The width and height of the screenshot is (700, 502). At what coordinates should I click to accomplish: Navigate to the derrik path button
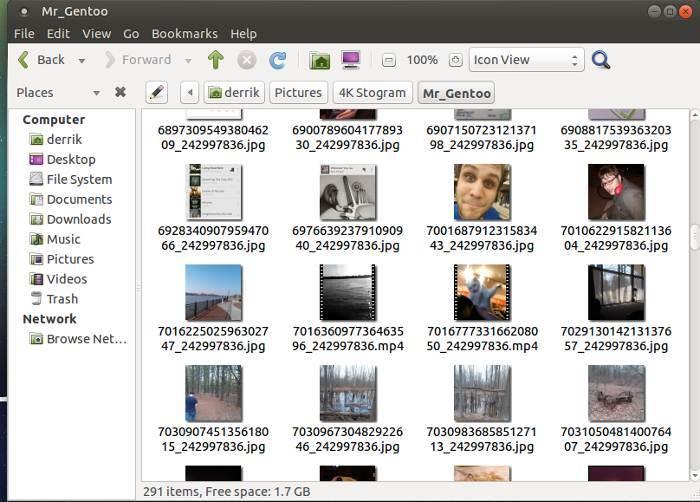click(x=234, y=92)
